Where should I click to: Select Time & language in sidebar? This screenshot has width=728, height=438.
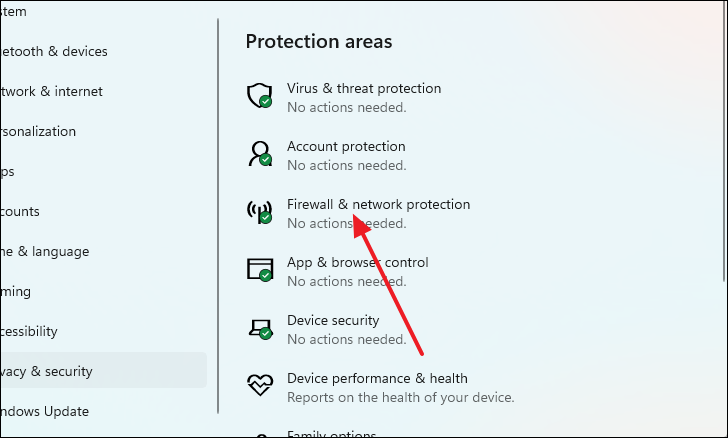pos(45,252)
